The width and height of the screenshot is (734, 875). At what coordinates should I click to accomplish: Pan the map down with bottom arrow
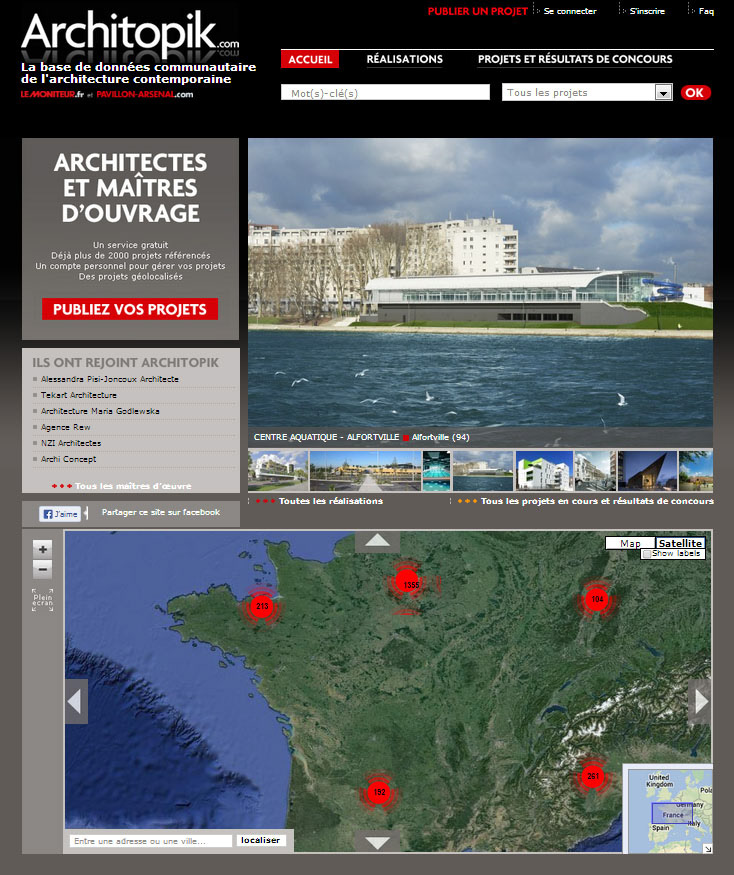(377, 842)
